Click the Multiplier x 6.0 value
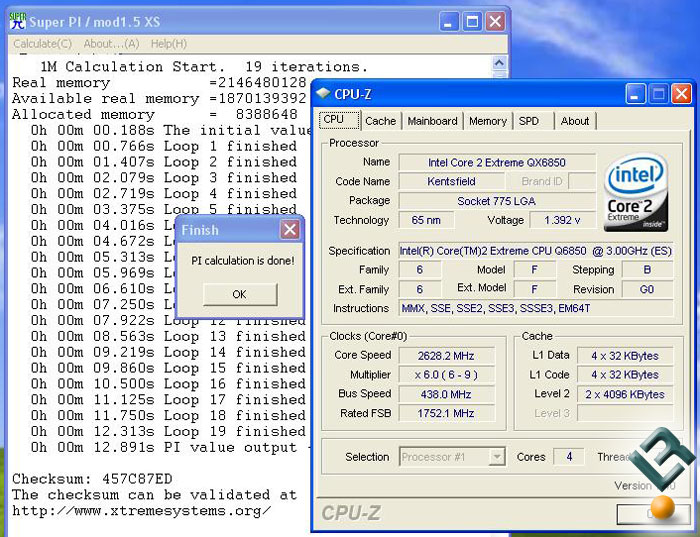700x537 pixels. click(446, 375)
